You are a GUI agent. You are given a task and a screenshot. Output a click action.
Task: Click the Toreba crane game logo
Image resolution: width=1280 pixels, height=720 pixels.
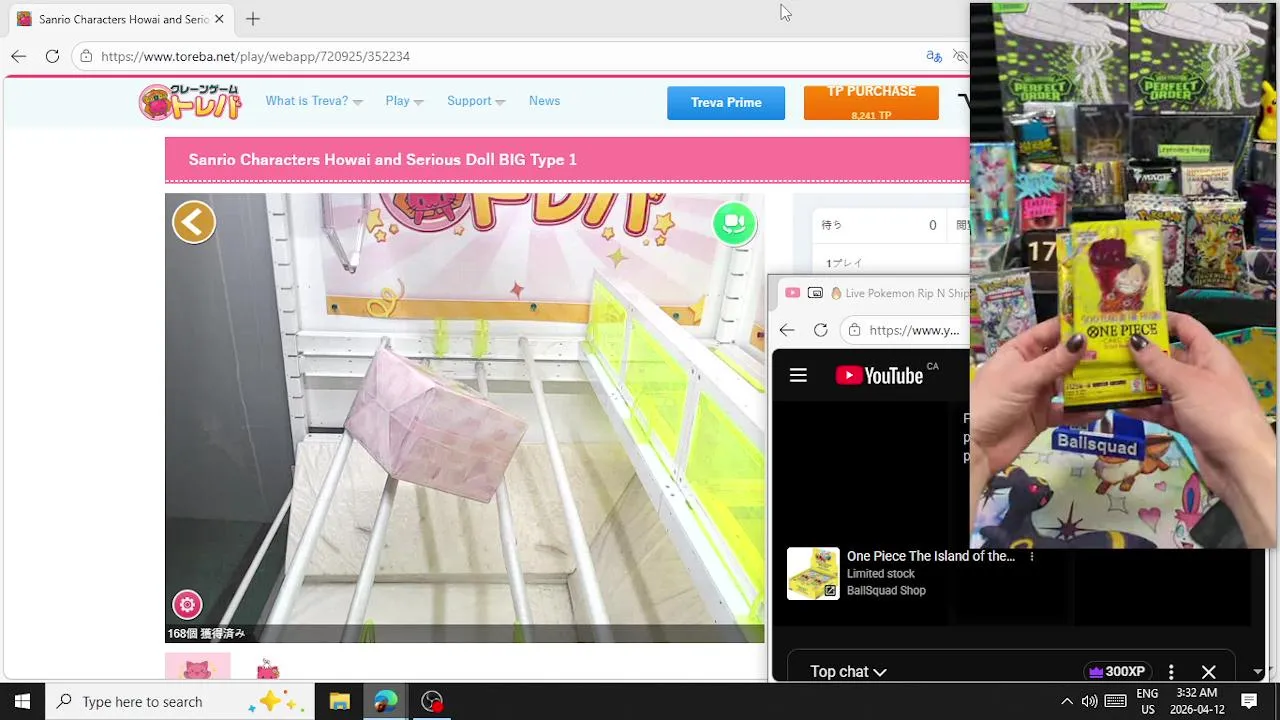(x=190, y=102)
